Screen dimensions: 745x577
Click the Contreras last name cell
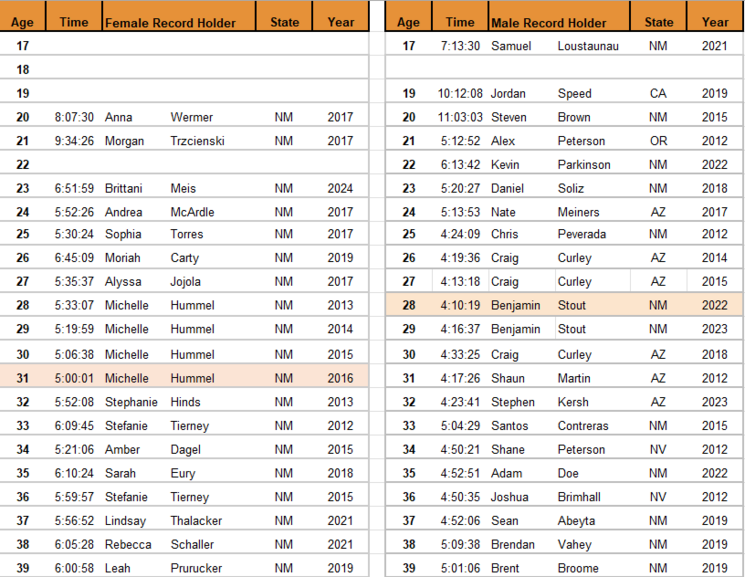click(x=583, y=426)
